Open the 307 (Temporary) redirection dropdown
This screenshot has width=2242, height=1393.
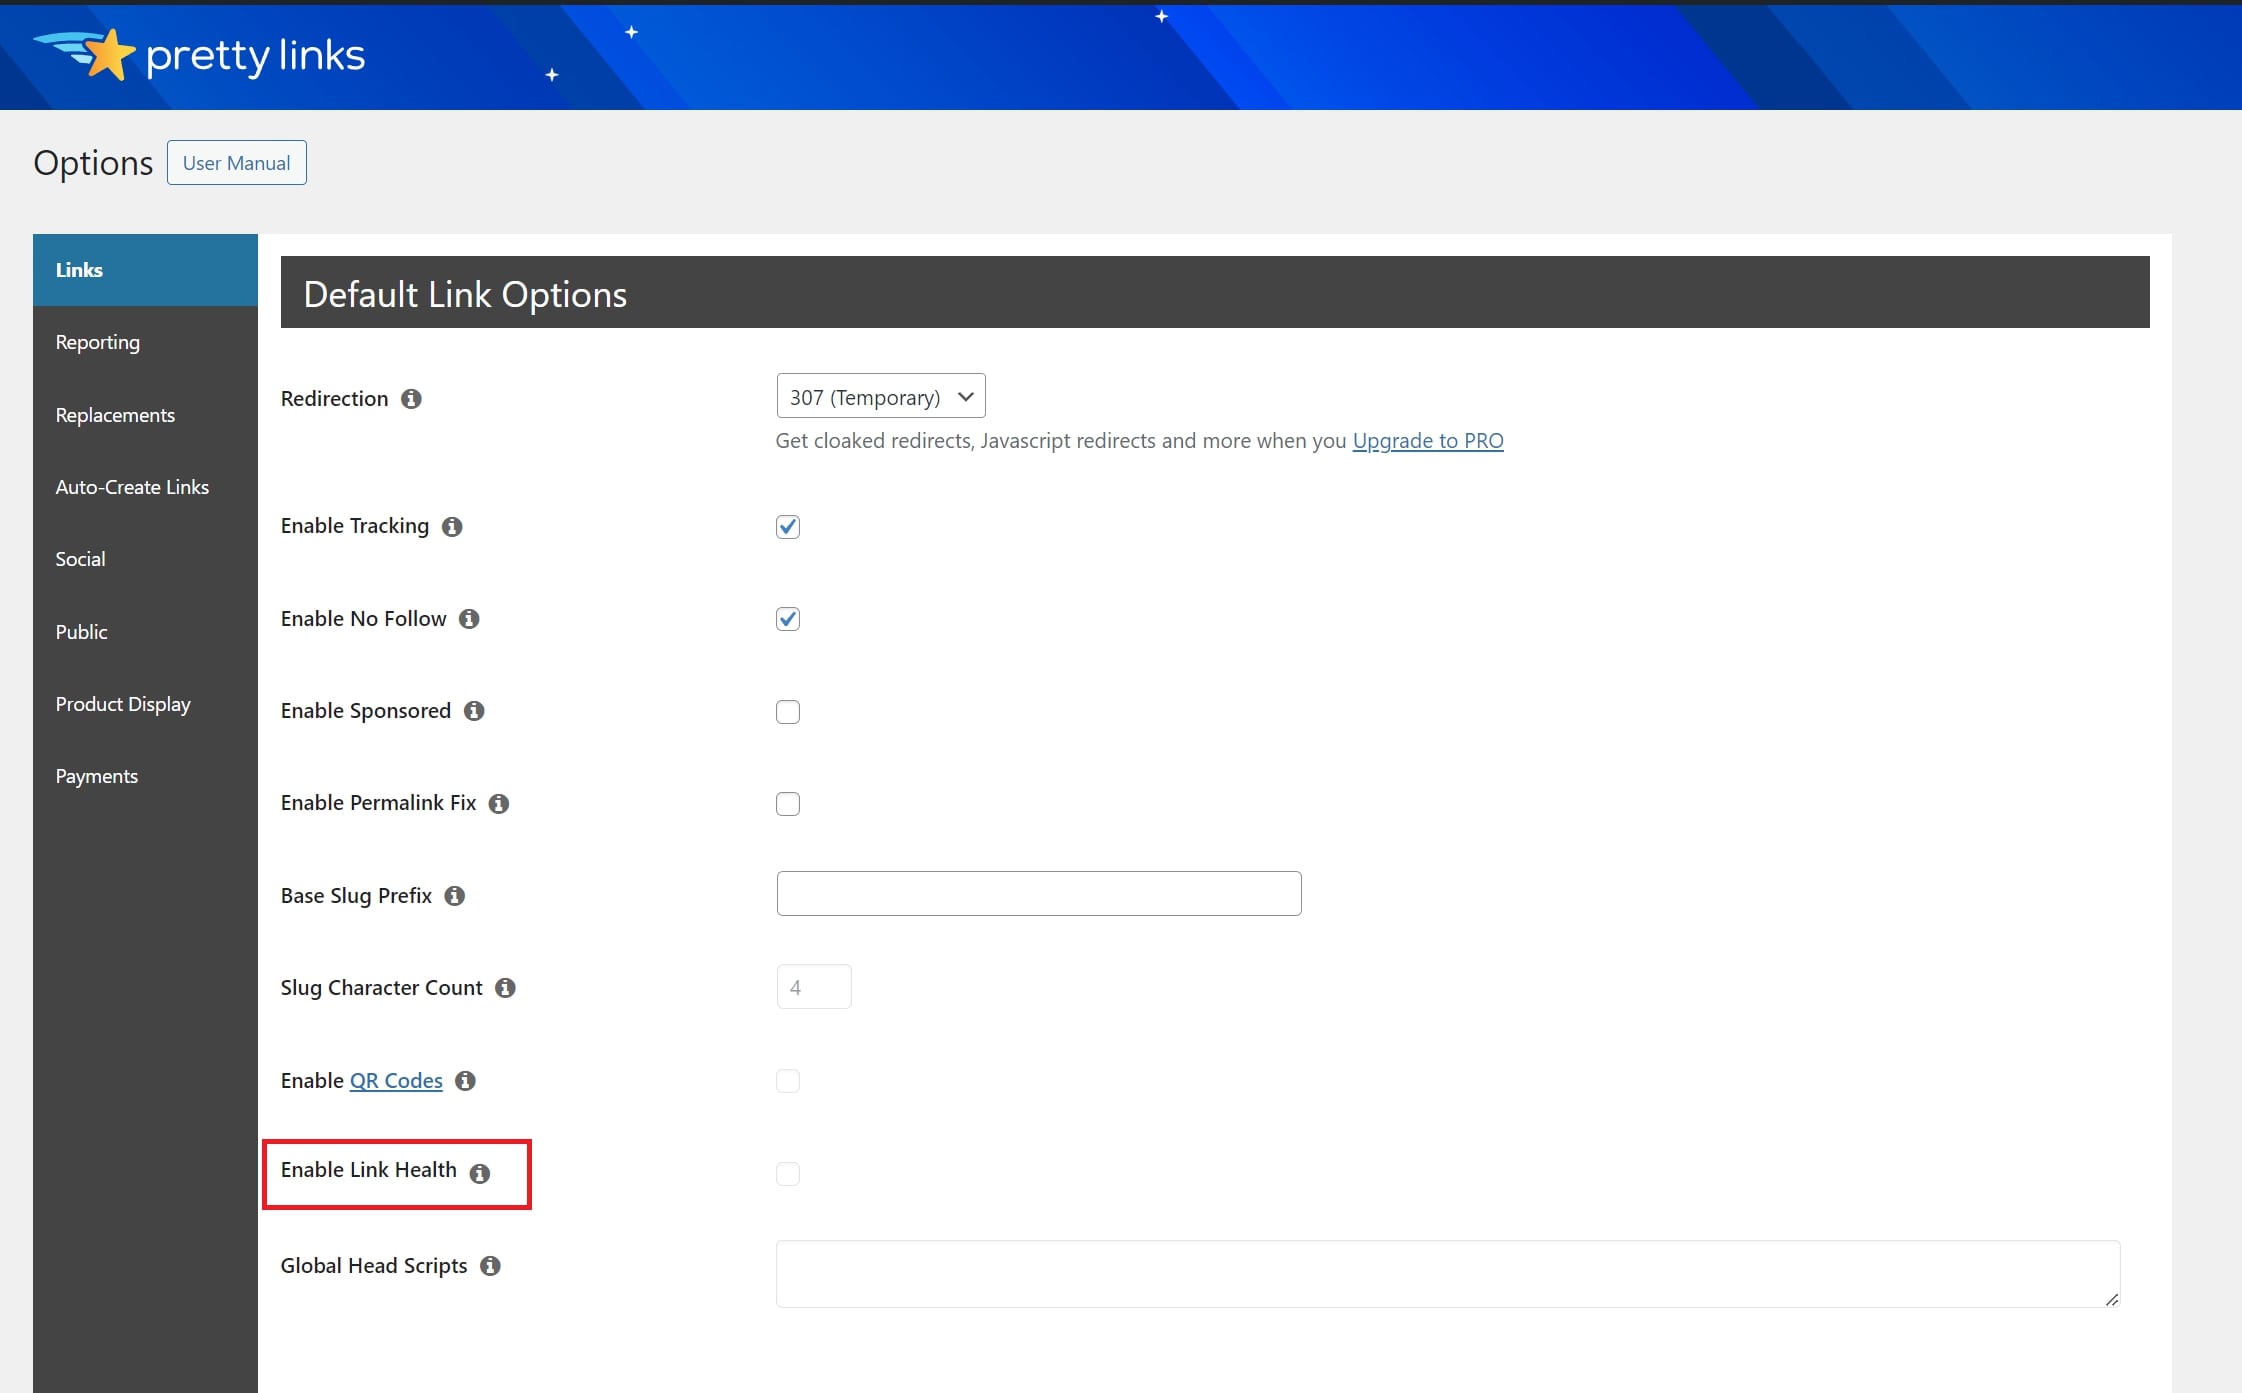(x=880, y=397)
